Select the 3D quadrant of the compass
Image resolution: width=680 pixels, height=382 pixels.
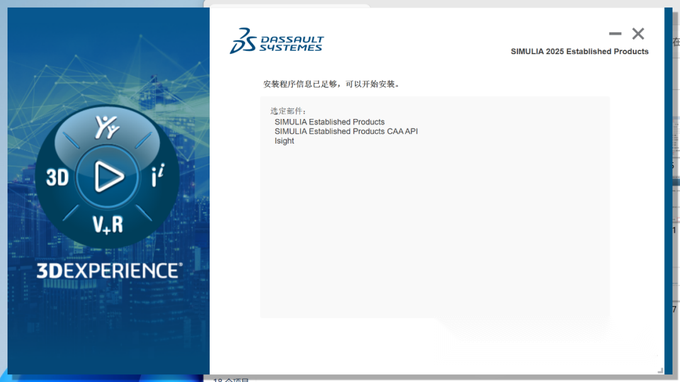coord(57,177)
